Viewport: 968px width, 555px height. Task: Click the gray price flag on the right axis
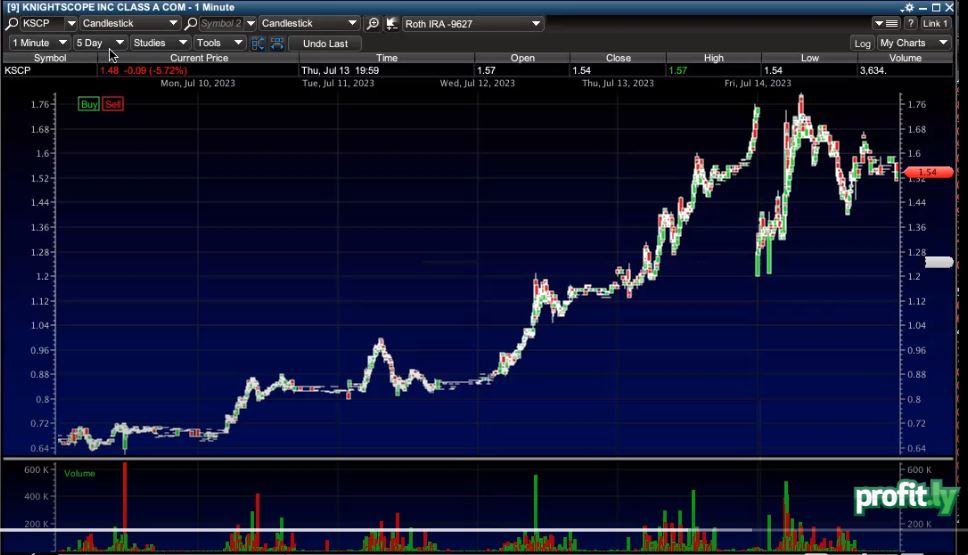(939, 262)
